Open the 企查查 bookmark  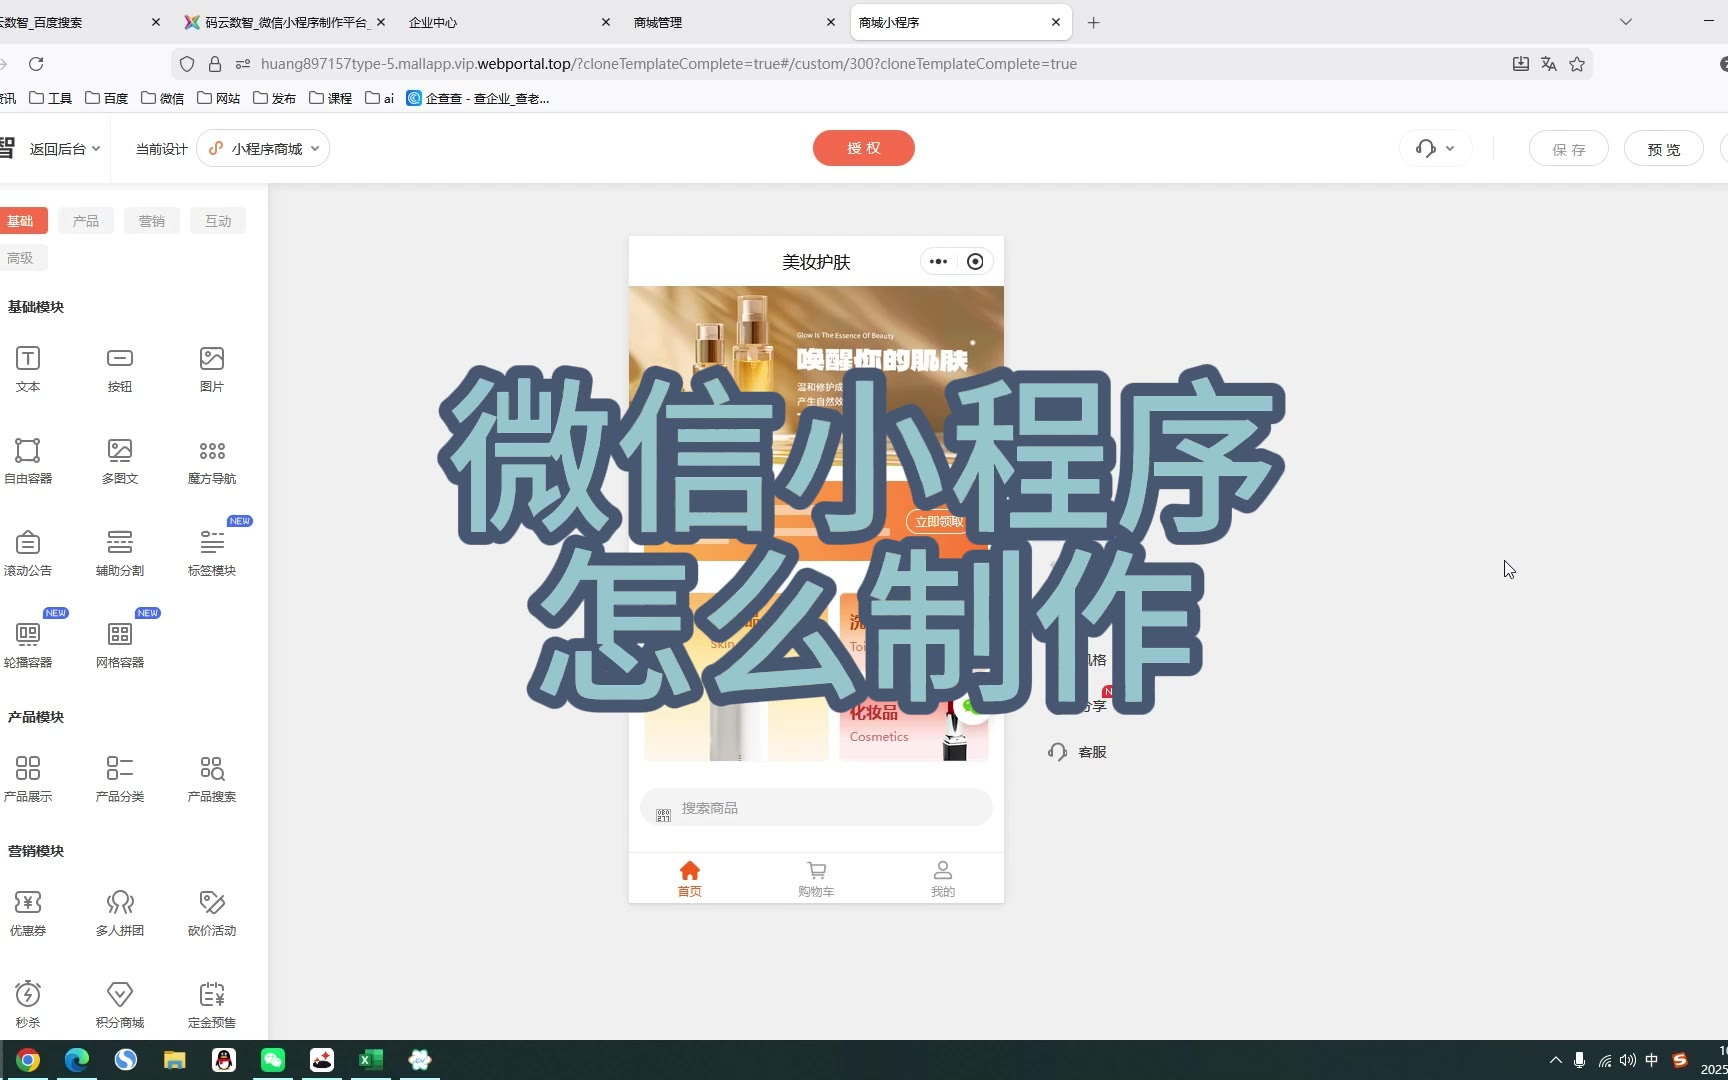[478, 98]
